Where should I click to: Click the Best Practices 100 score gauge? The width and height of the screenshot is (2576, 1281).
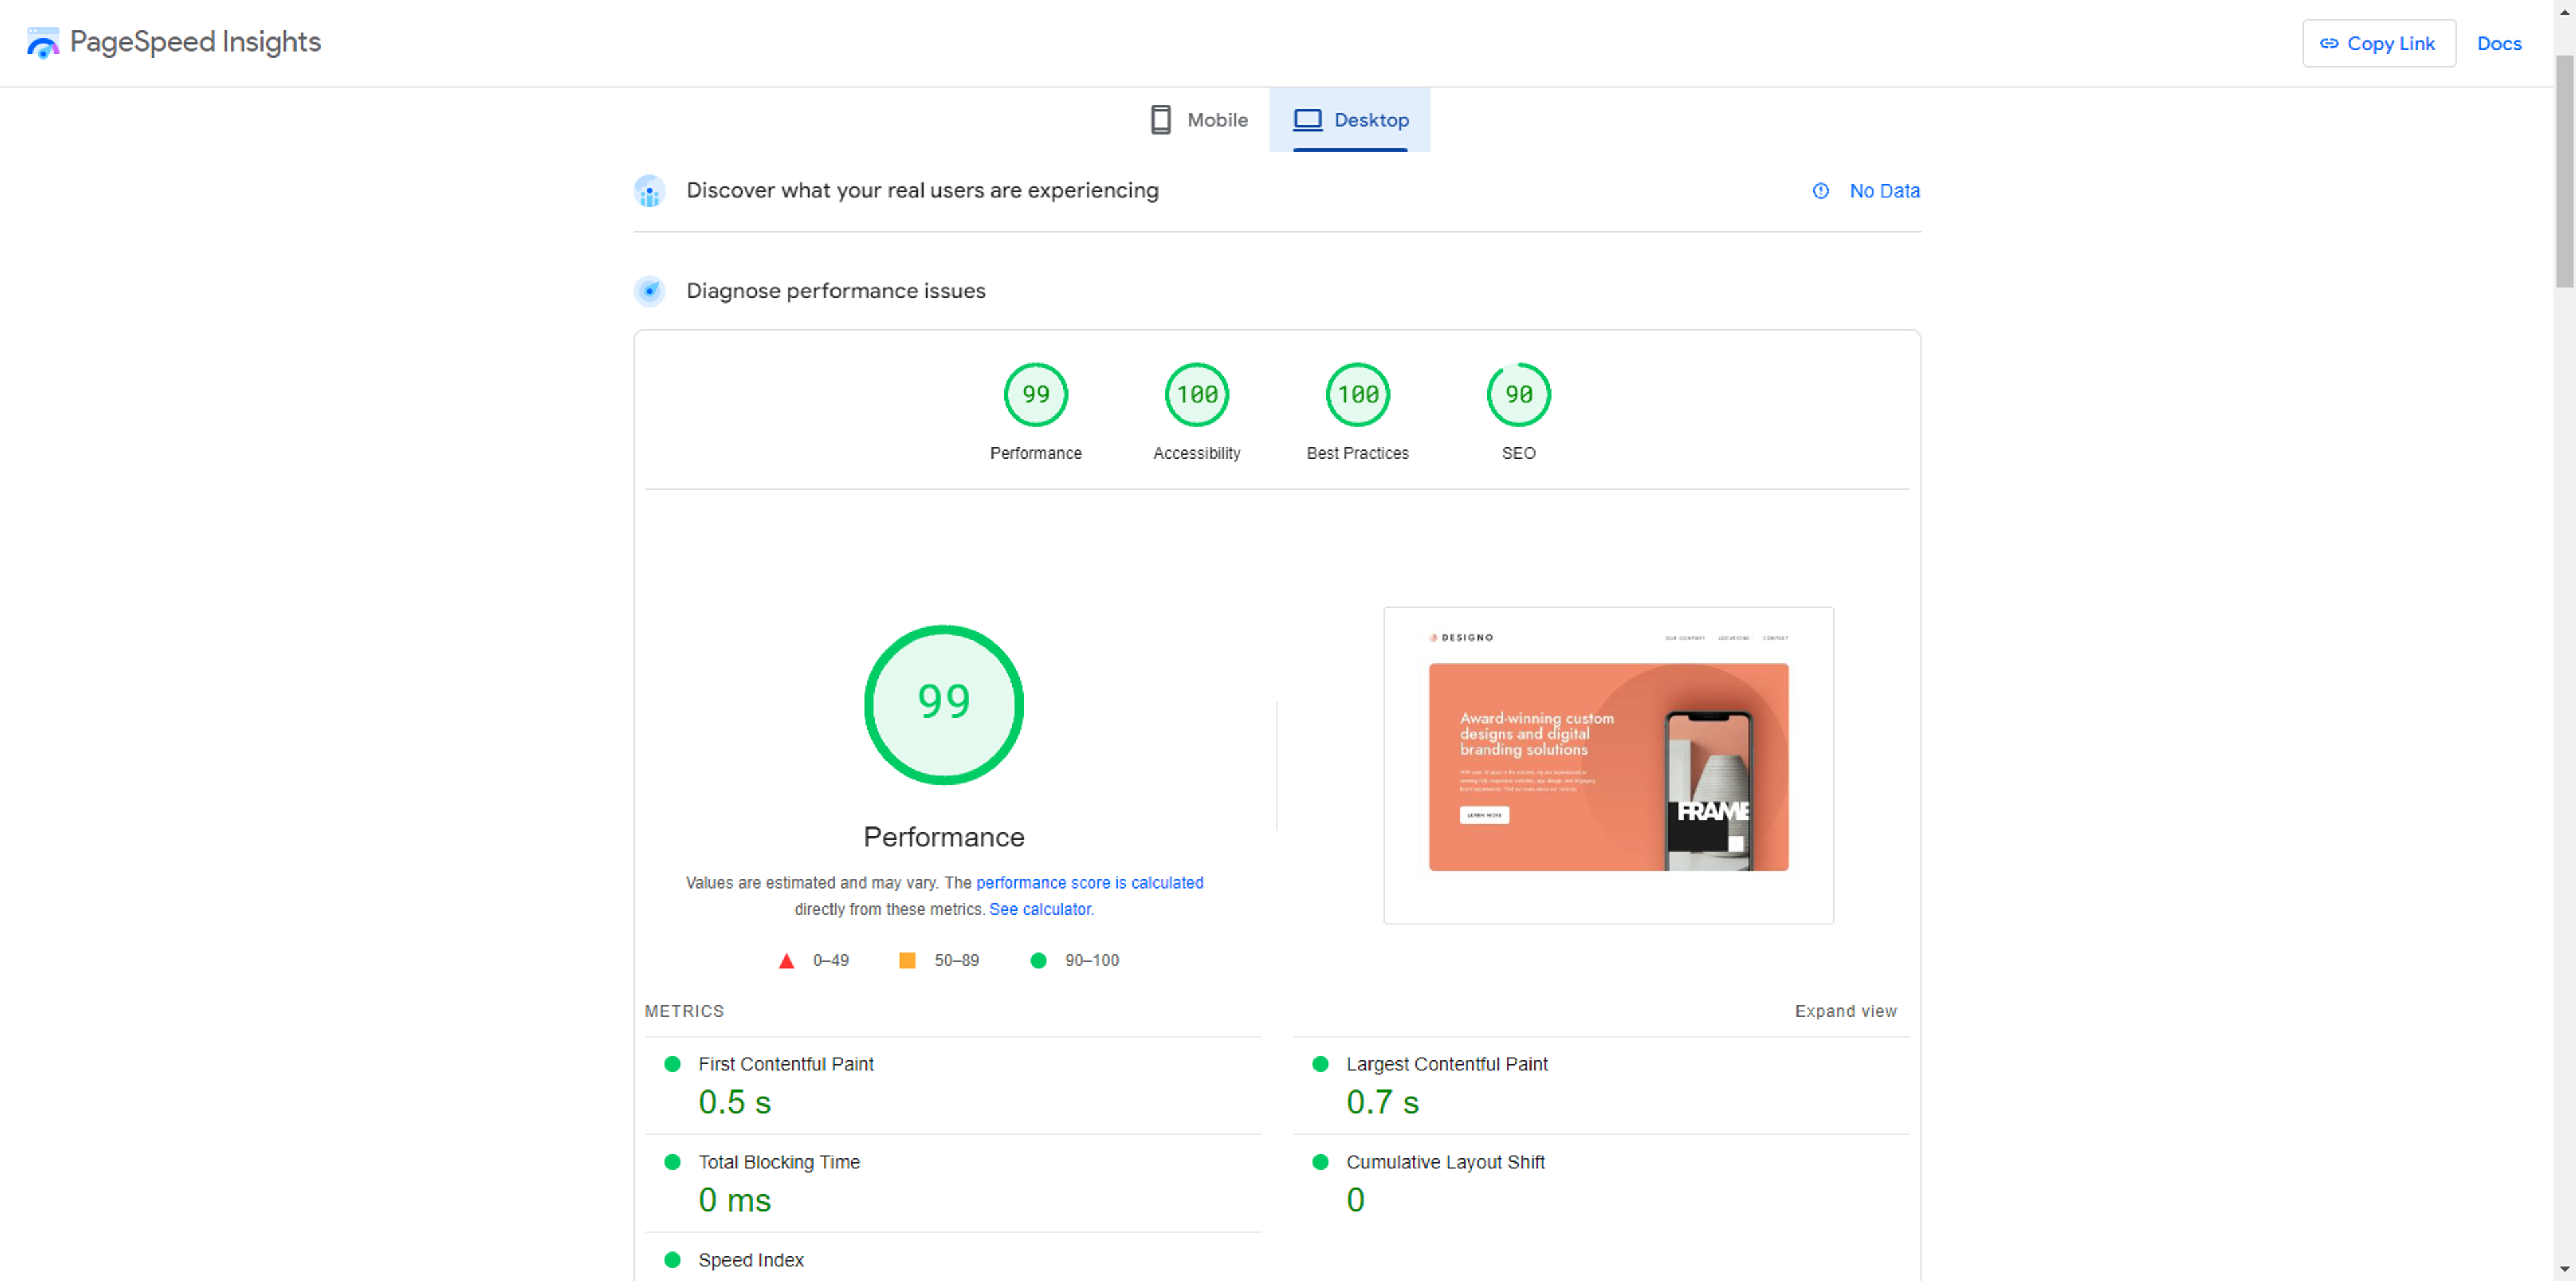click(1357, 395)
